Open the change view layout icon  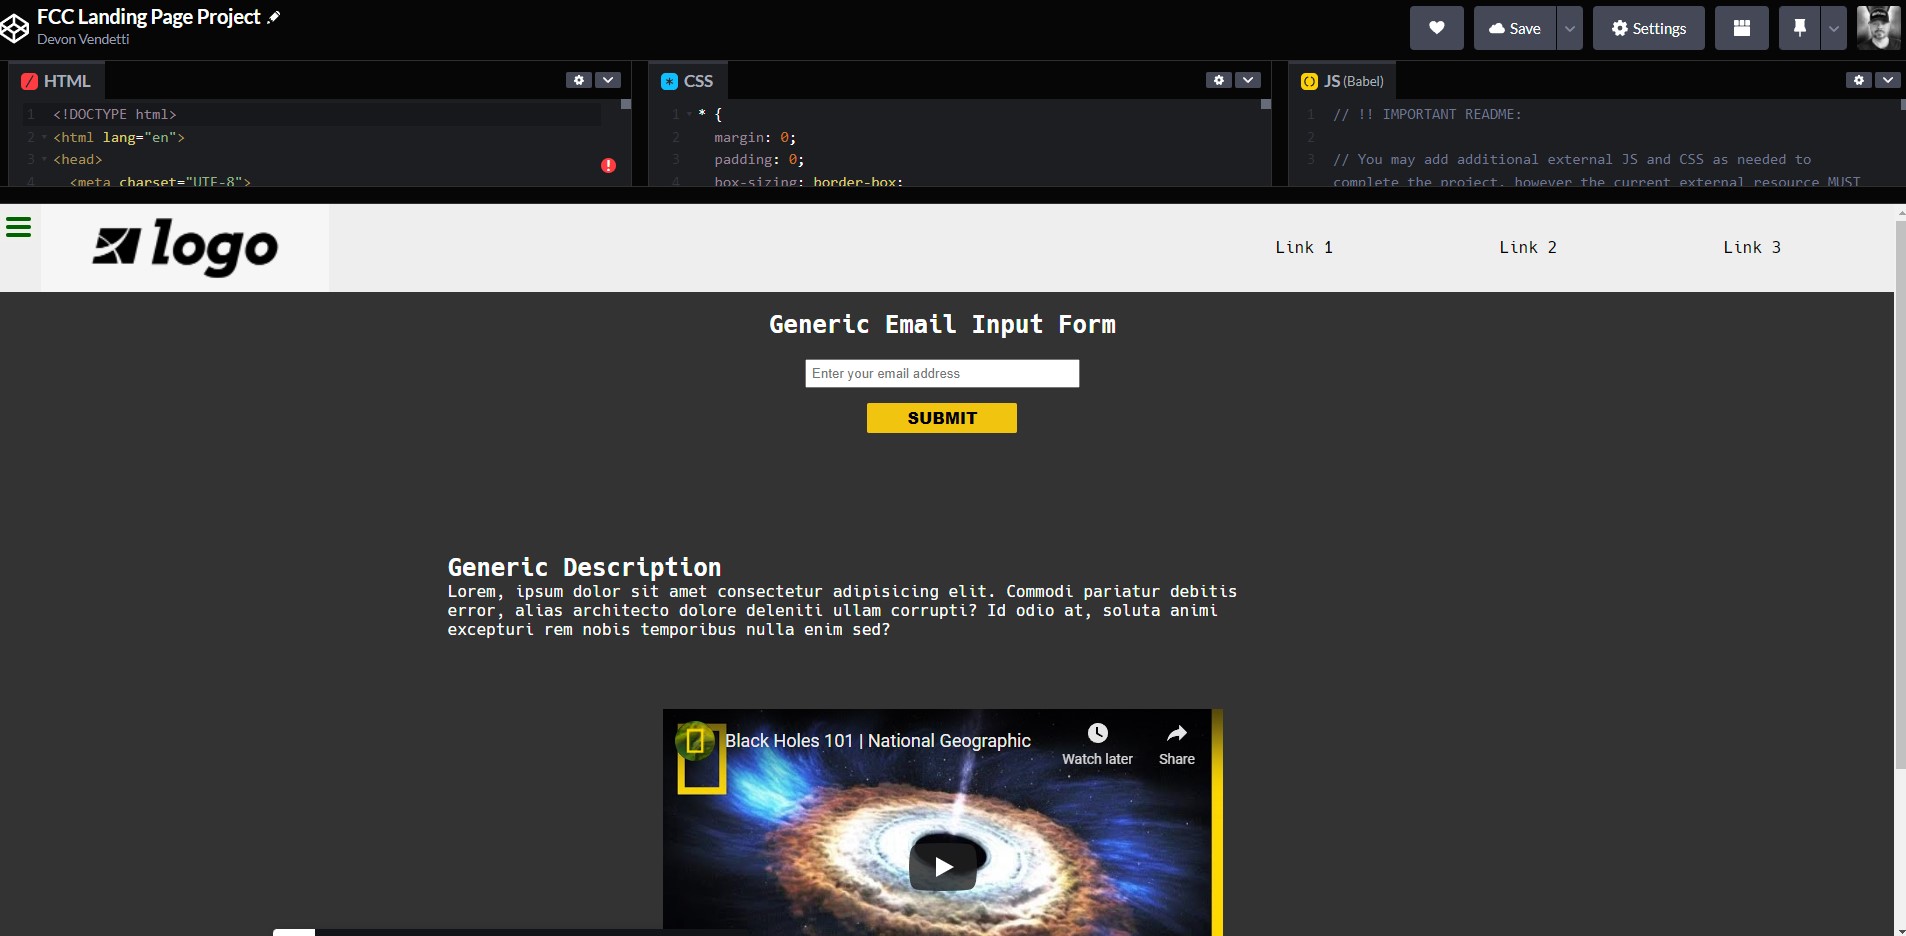(x=1741, y=28)
